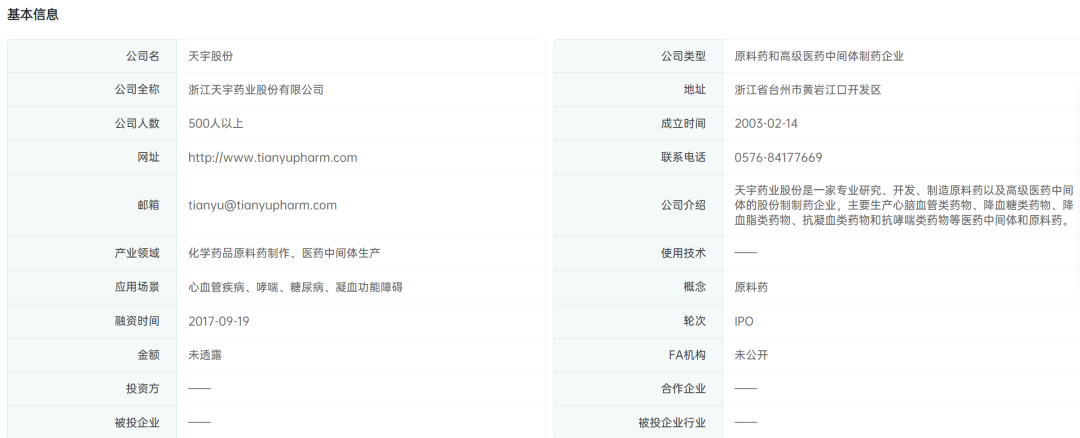Click the 使用技术 label cell
Image resolution: width=1080 pixels, height=438 pixels.
pyautogui.click(x=638, y=253)
